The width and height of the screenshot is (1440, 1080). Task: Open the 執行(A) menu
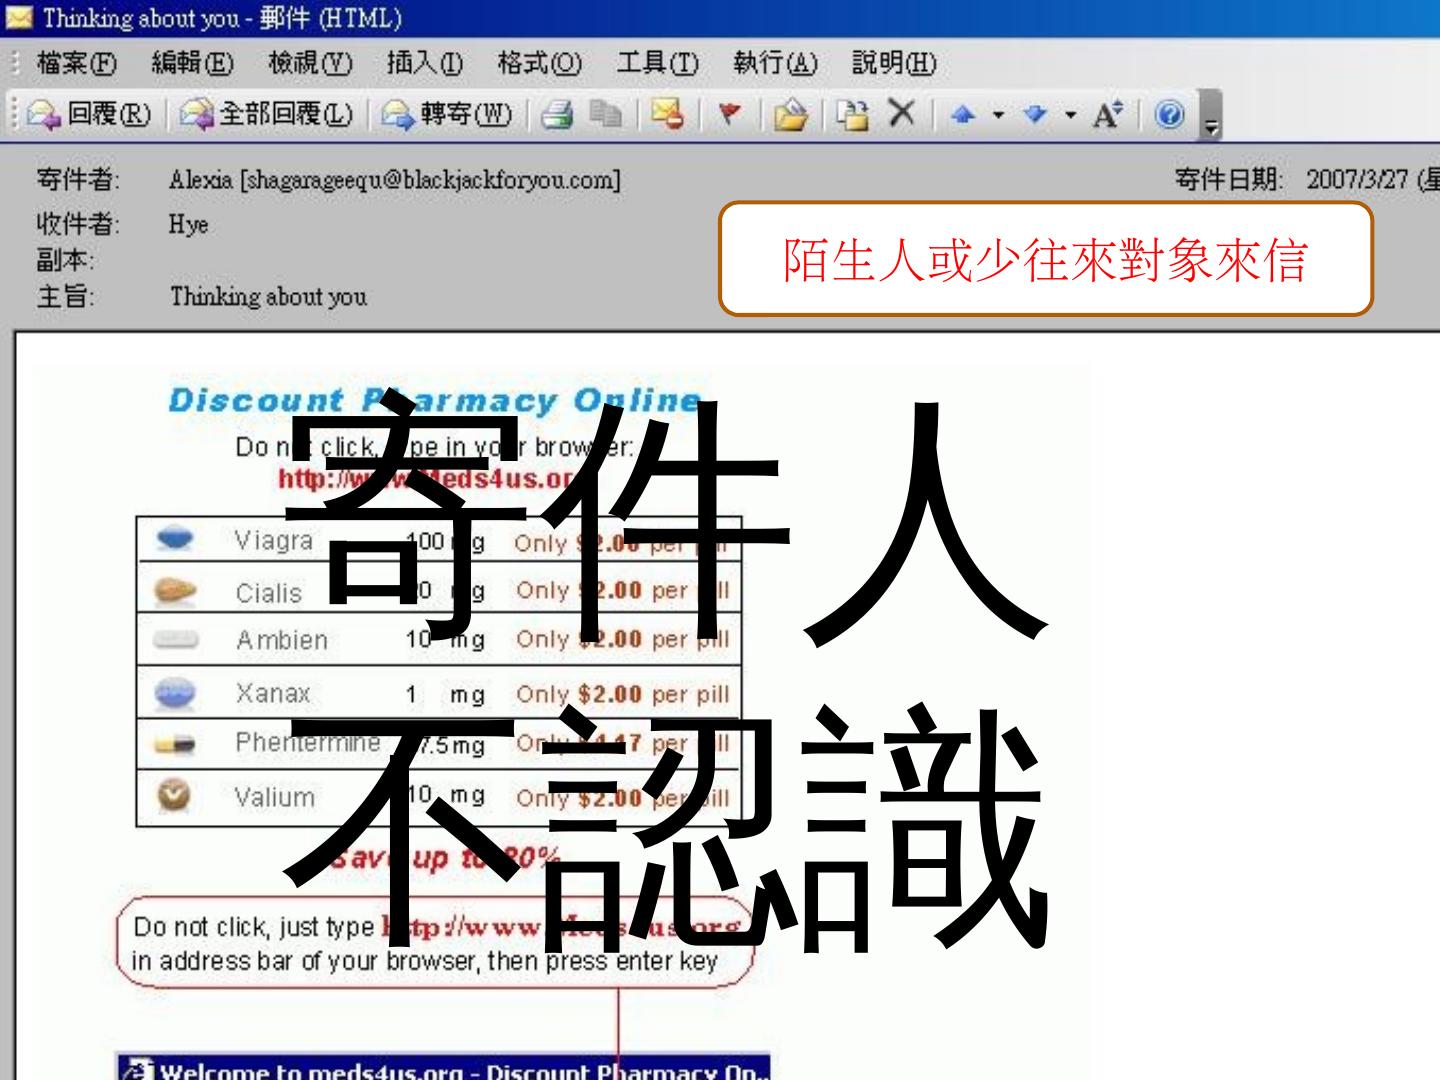(x=775, y=64)
